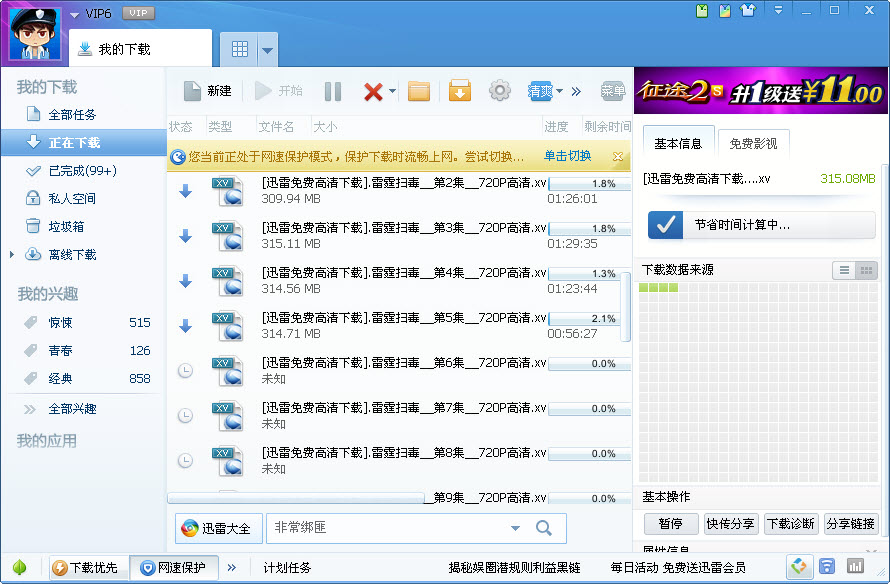
Task: Click the New task document icon
Action: click(x=192, y=91)
